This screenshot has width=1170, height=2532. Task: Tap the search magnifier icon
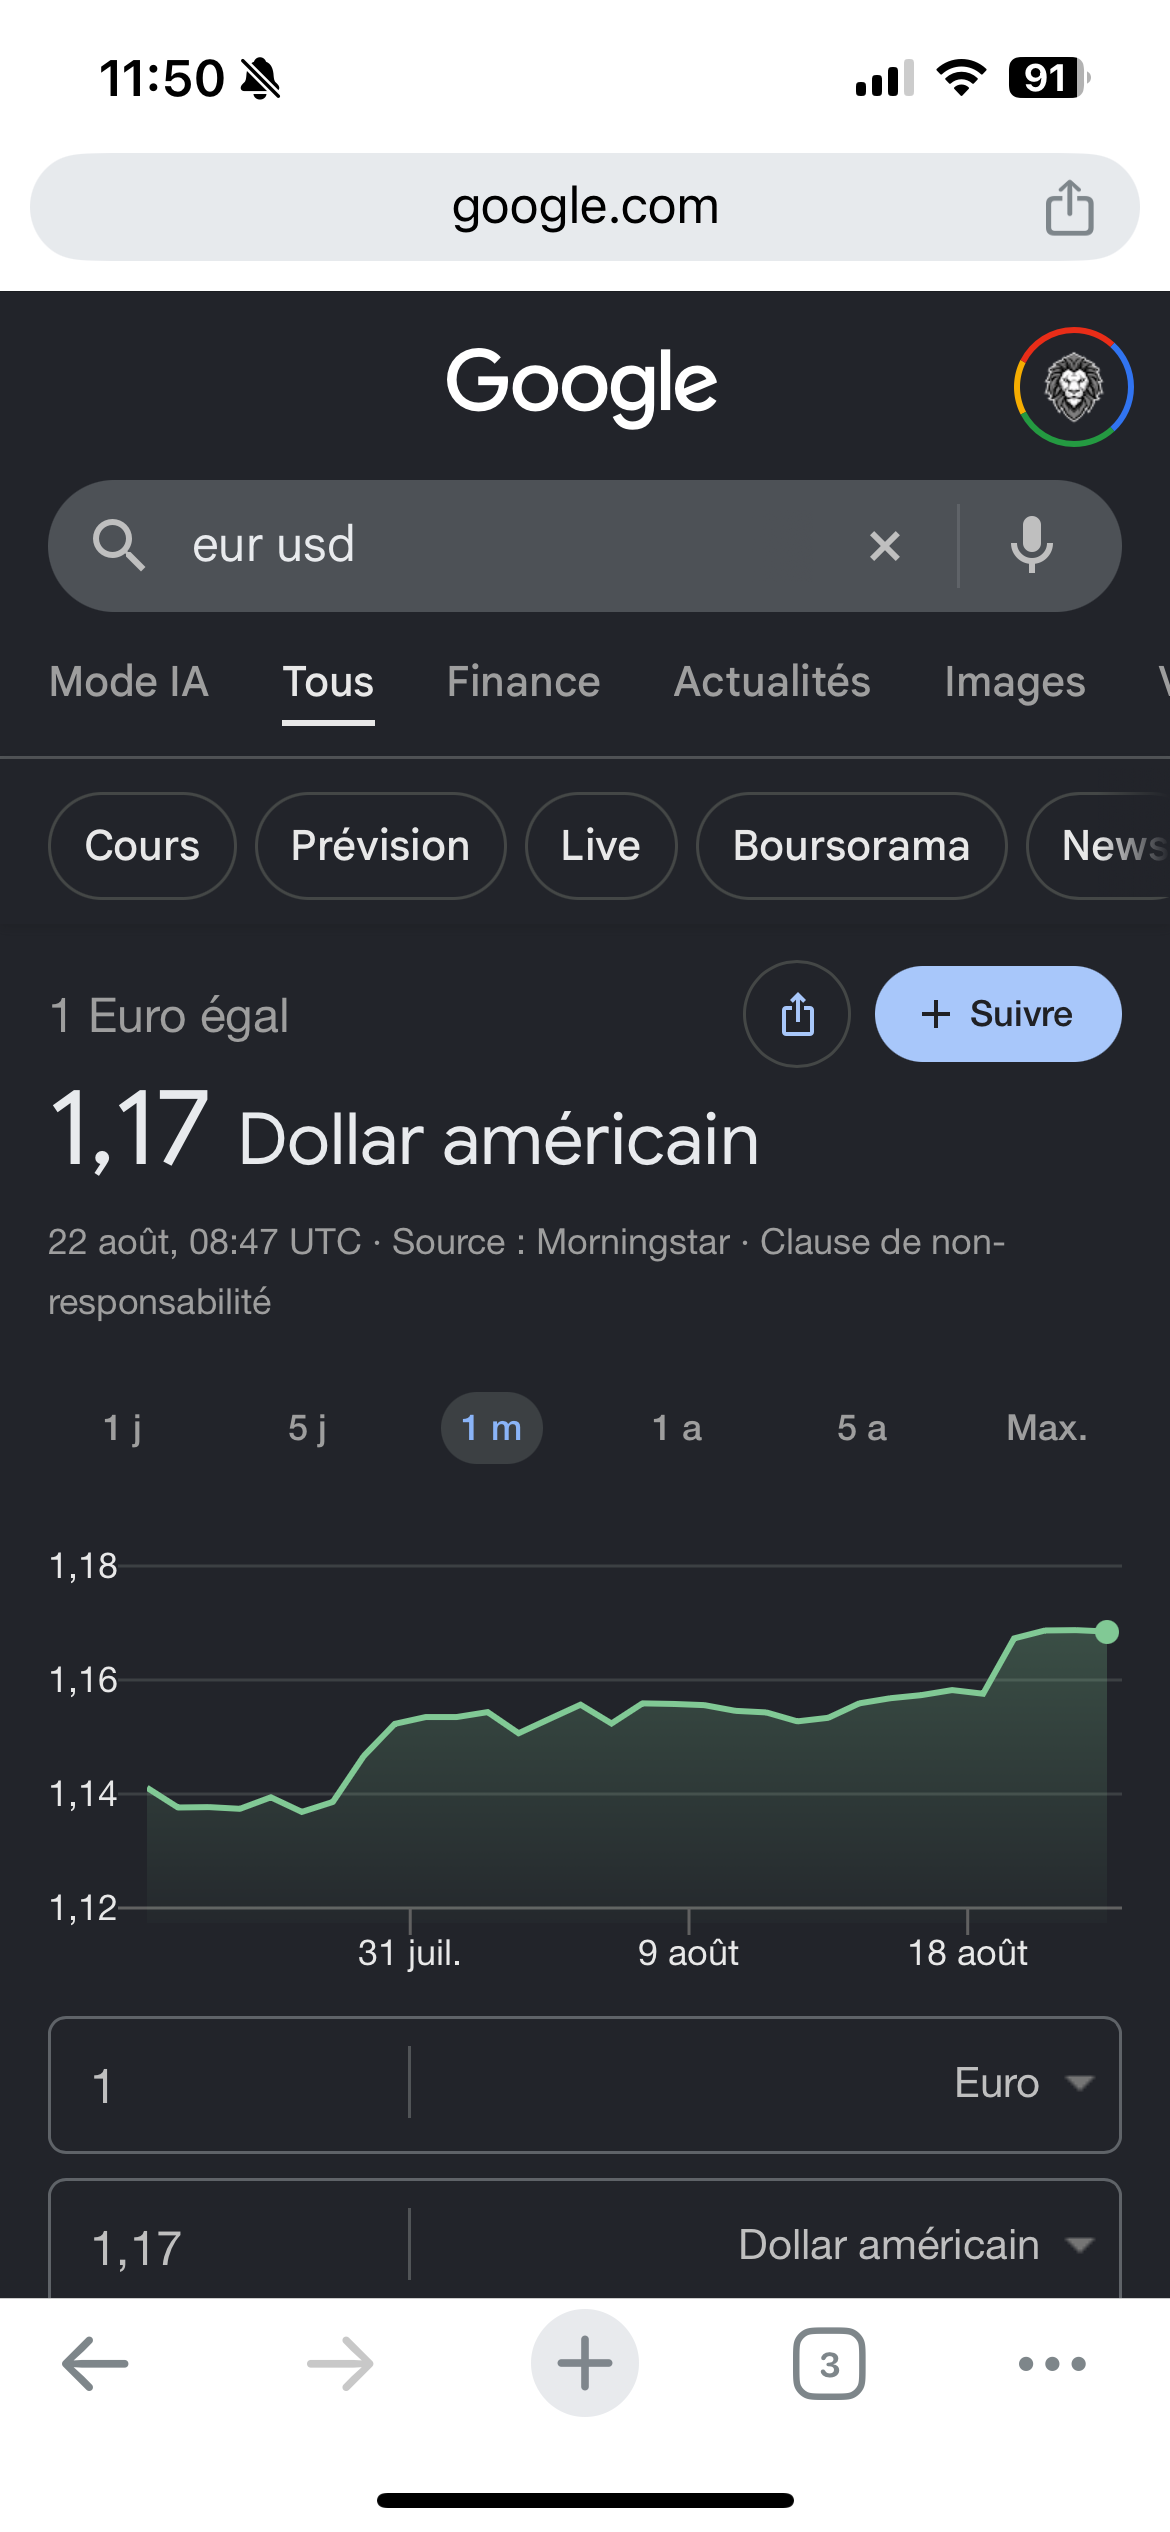coord(118,546)
